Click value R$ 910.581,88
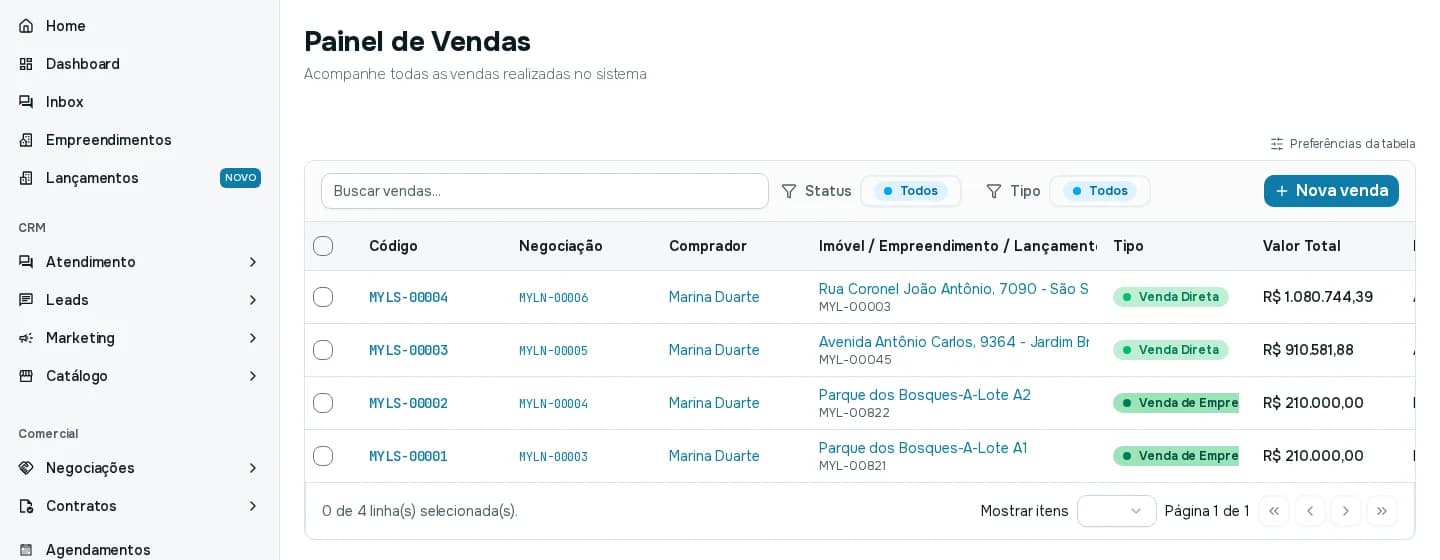1440x560 pixels. (1308, 350)
